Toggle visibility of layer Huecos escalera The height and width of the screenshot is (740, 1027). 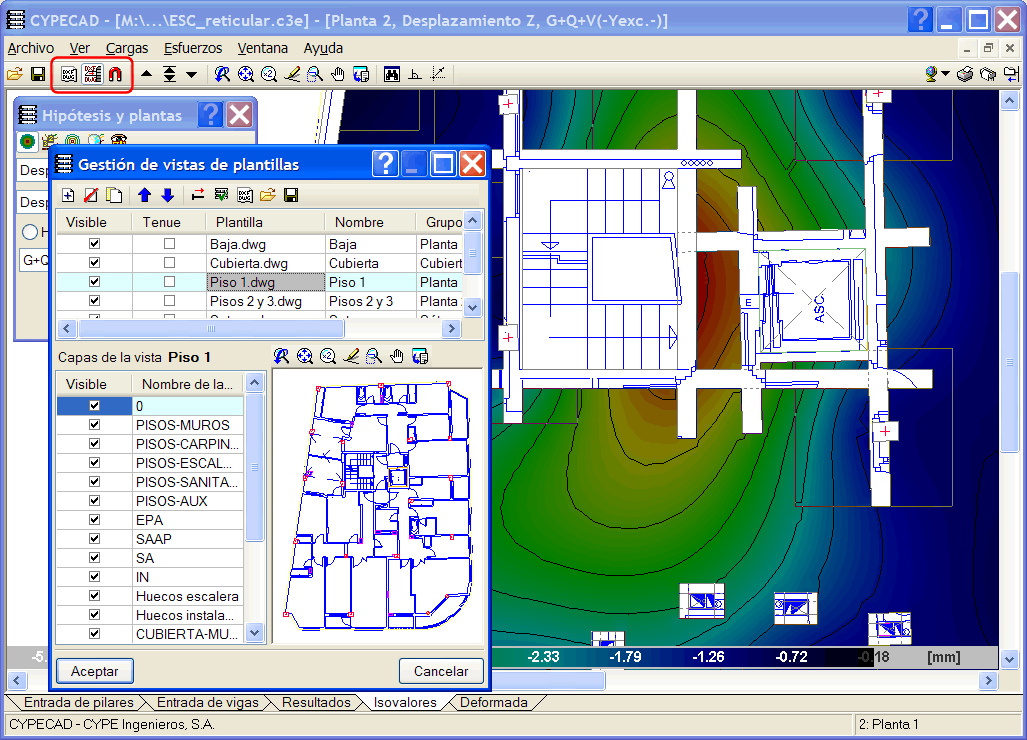(x=94, y=595)
